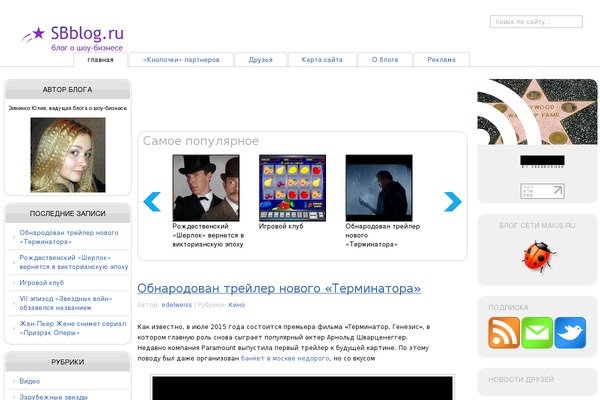Open main article title «Обнародован трейлер нового Терминатора»
600x400 pixels.
tap(279, 288)
